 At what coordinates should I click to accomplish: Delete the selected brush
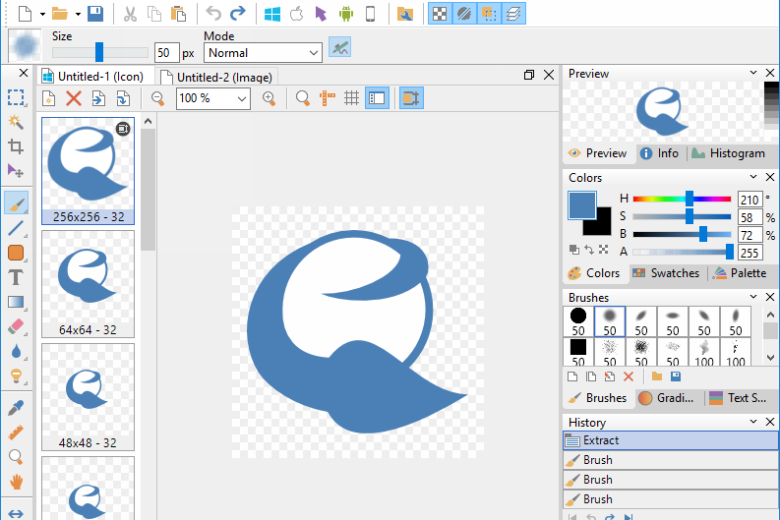[629, 377]
